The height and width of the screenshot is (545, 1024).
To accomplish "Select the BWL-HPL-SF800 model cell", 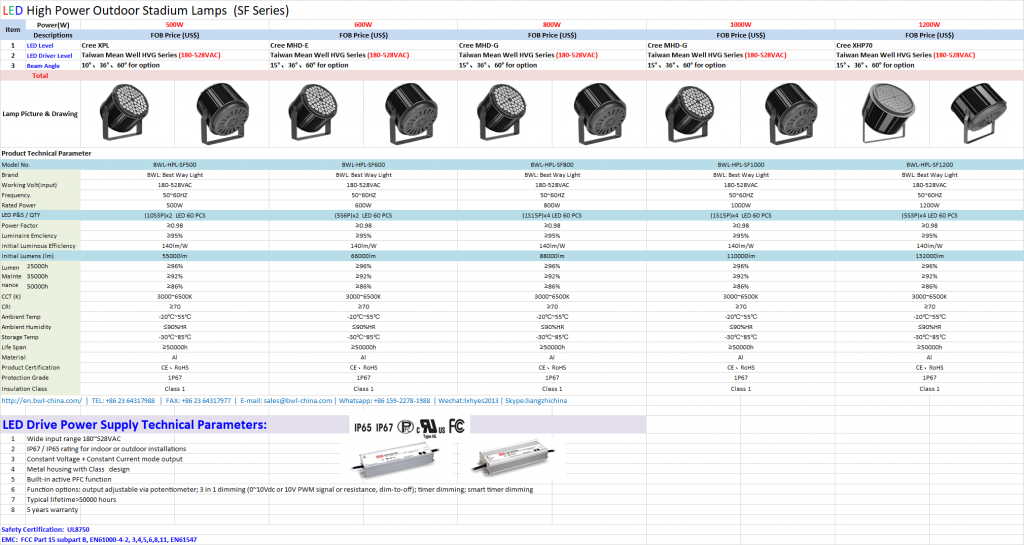I will point(552,165).
